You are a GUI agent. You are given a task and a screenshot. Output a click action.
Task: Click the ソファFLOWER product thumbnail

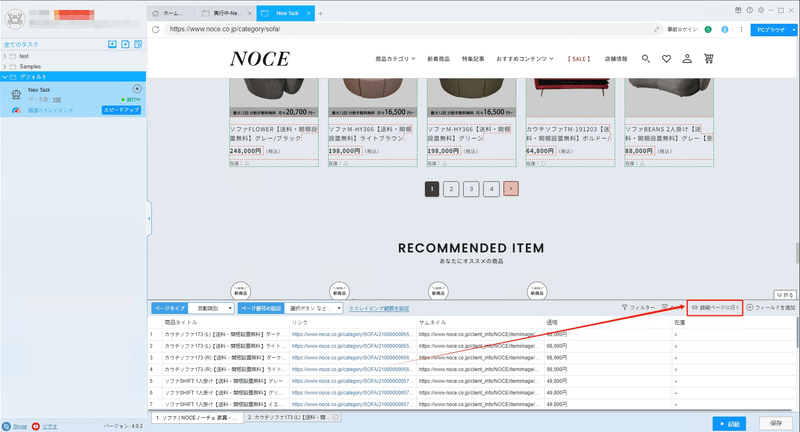pyautogui.click(x=274, y=97)
